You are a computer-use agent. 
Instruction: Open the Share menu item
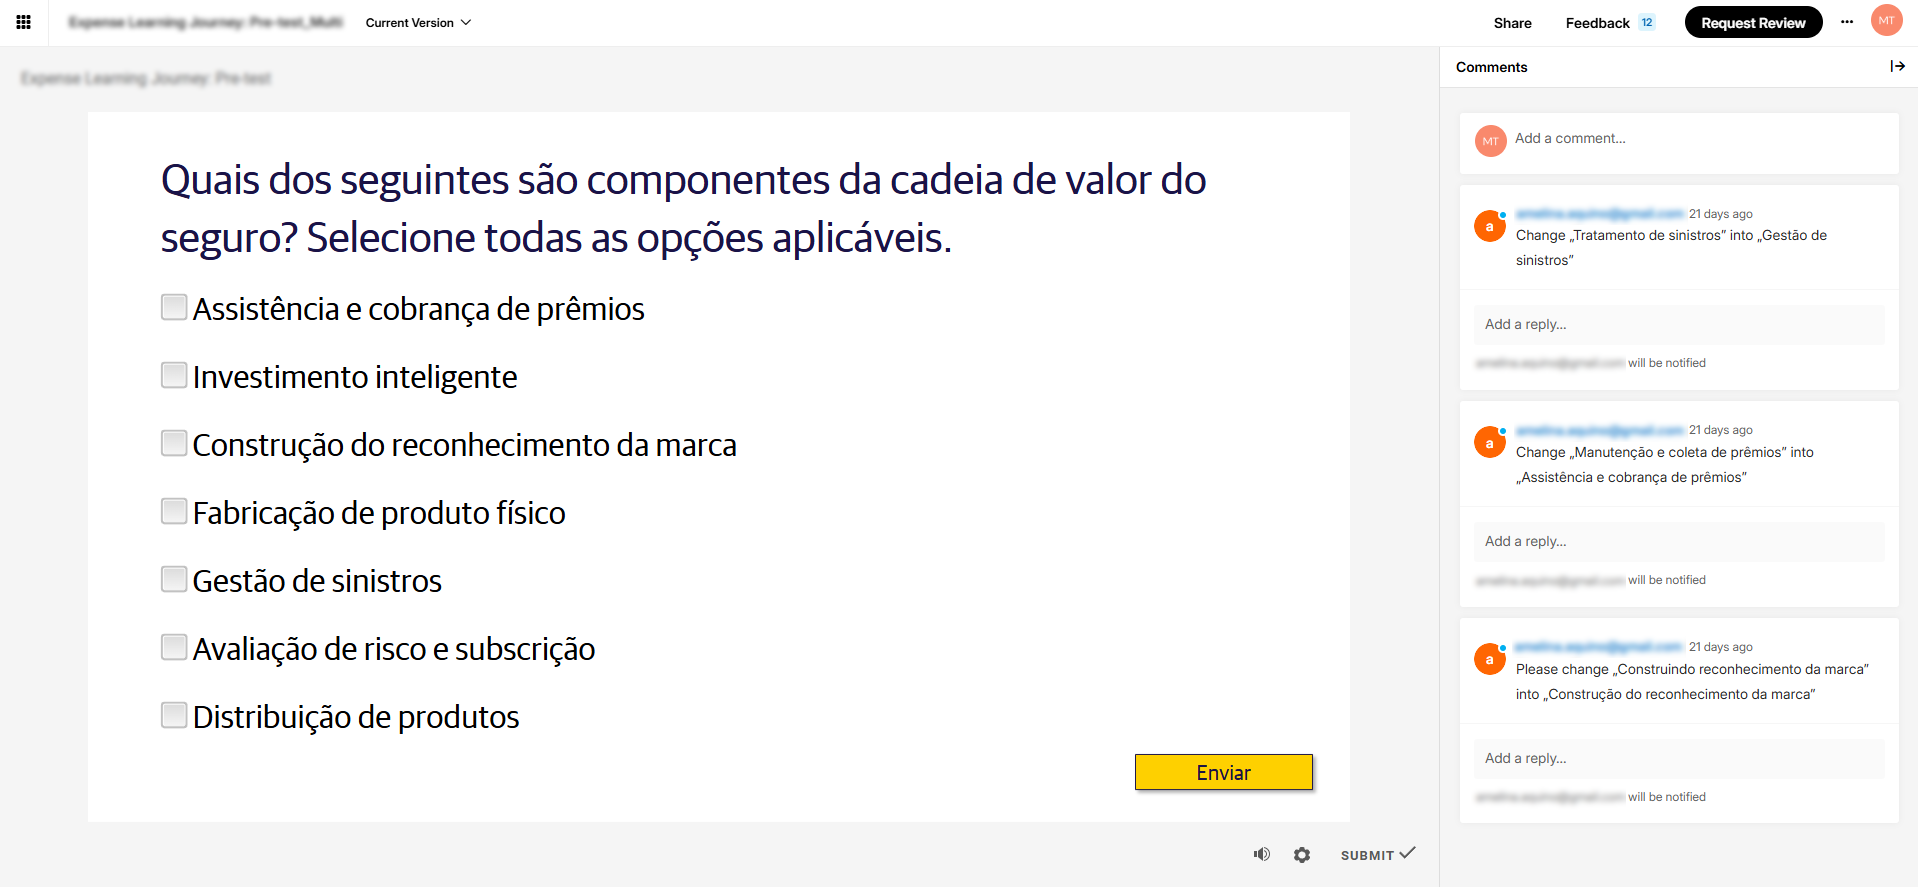point(1512,23)
